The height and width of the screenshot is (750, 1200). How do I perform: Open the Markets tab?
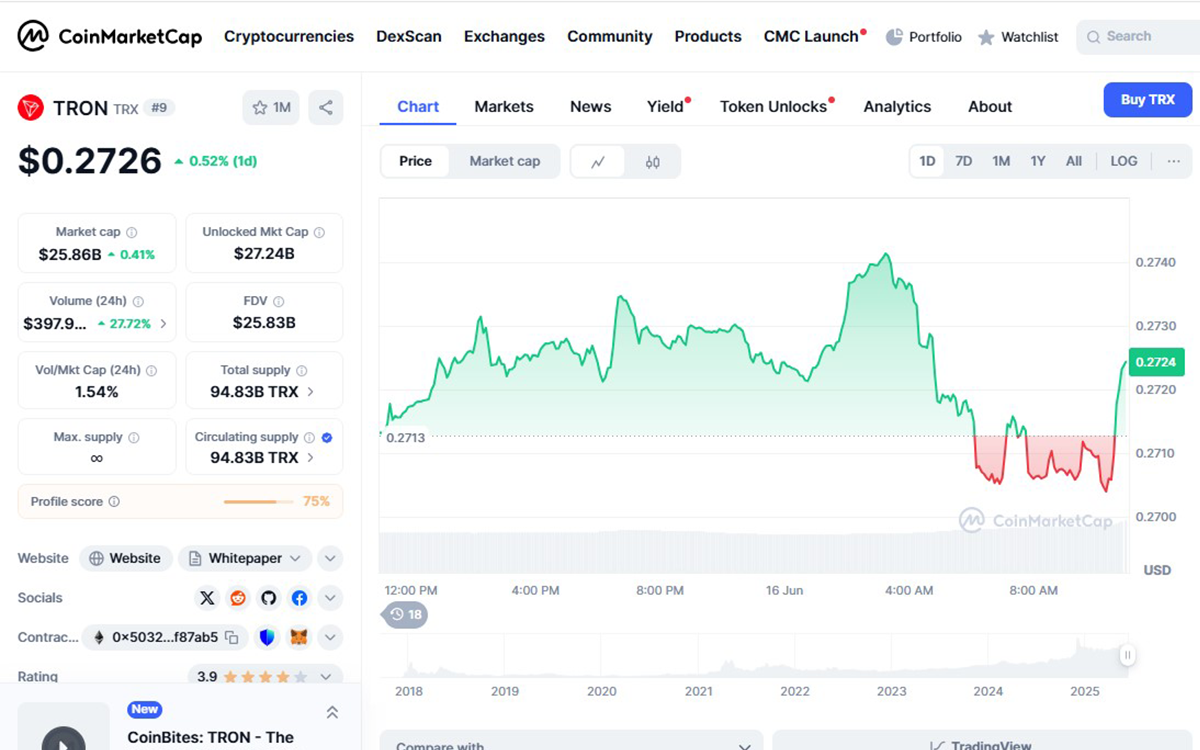tap(504, 106)
